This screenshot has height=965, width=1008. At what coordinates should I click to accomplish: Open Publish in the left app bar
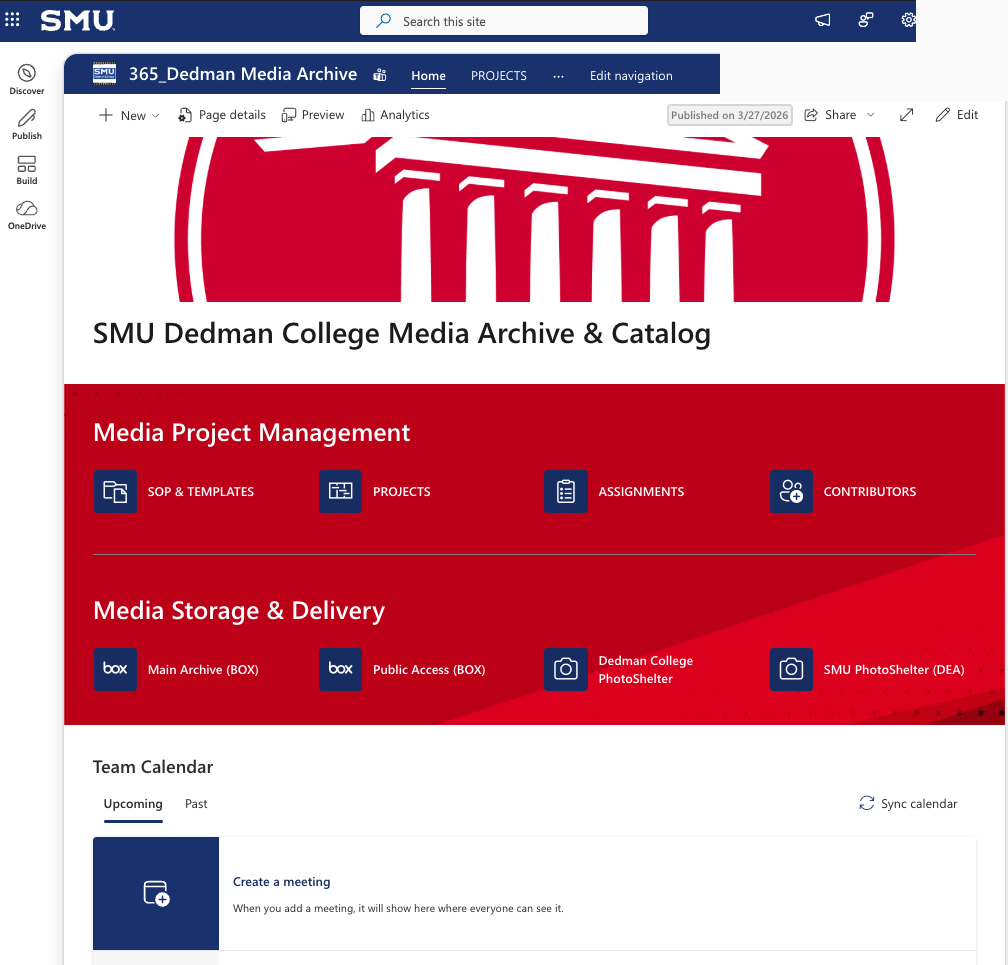pos(26,125)
